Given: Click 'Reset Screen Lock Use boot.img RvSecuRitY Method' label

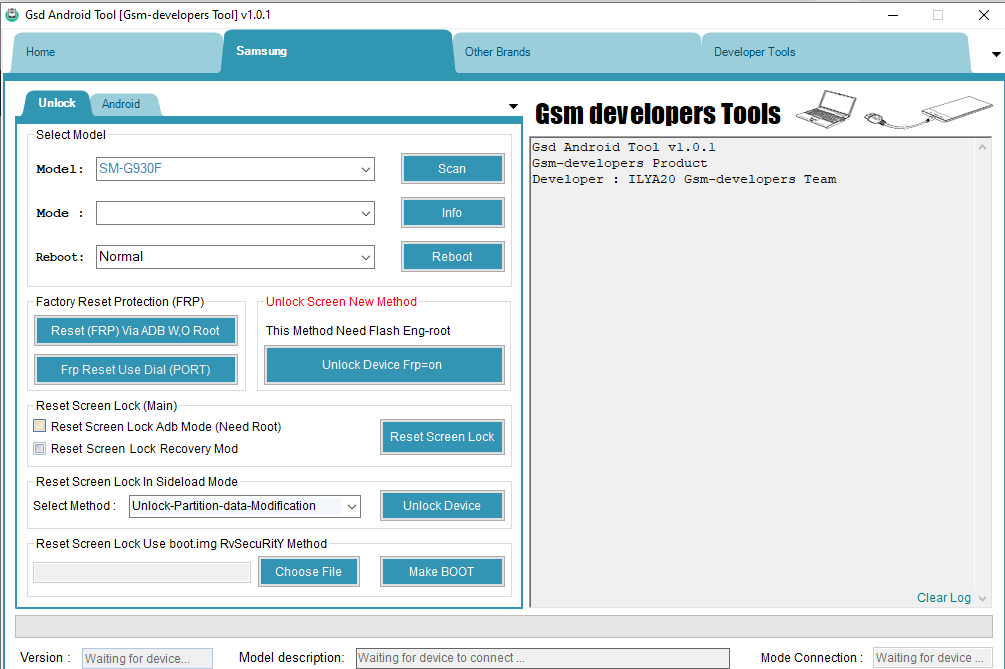Looking at the screenshot, I should [181, 544].
